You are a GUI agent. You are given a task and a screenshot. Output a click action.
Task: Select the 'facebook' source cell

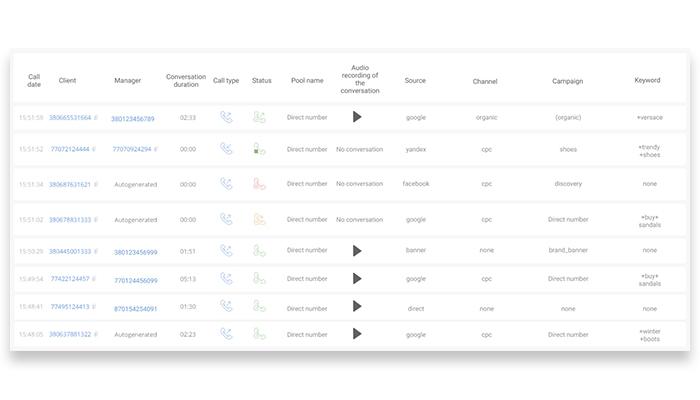point(416,183)
